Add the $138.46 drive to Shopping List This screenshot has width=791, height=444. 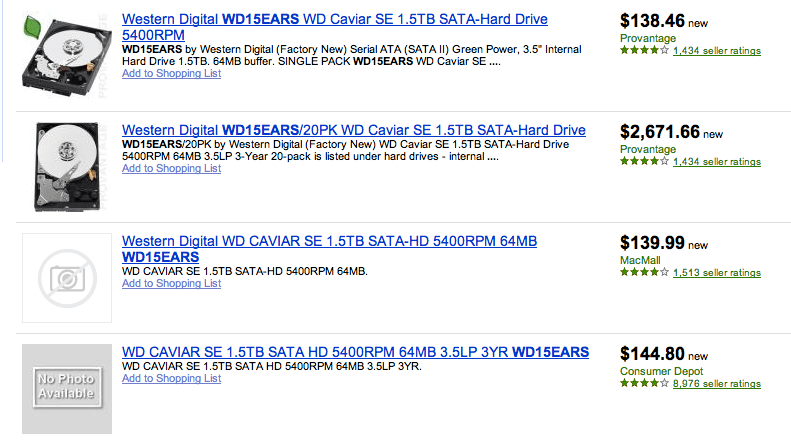pos(172,73)
